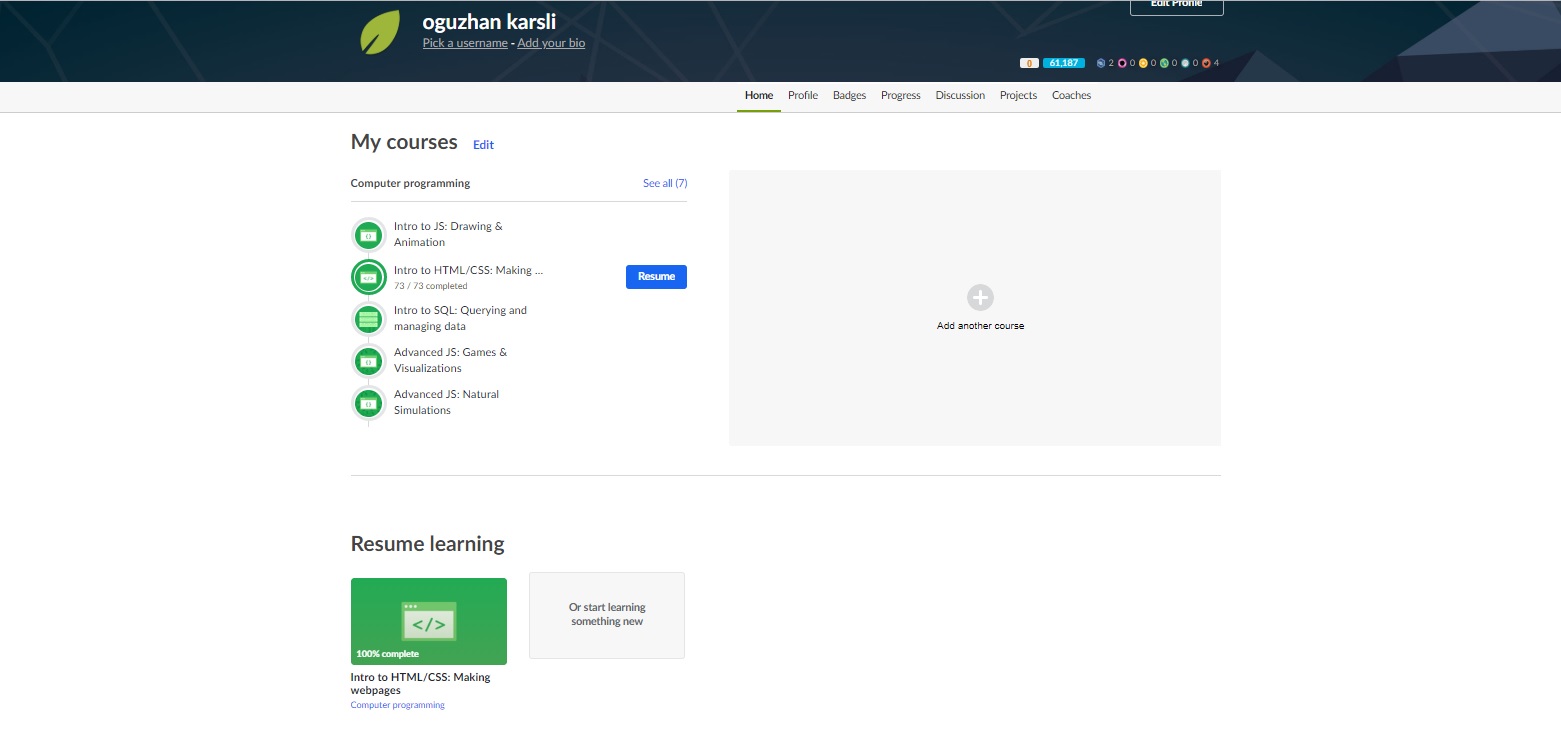The height and width of the screenshot is (739, 1561).
Task: Open the Coaches tab
Action: (x=1071, y=96)
